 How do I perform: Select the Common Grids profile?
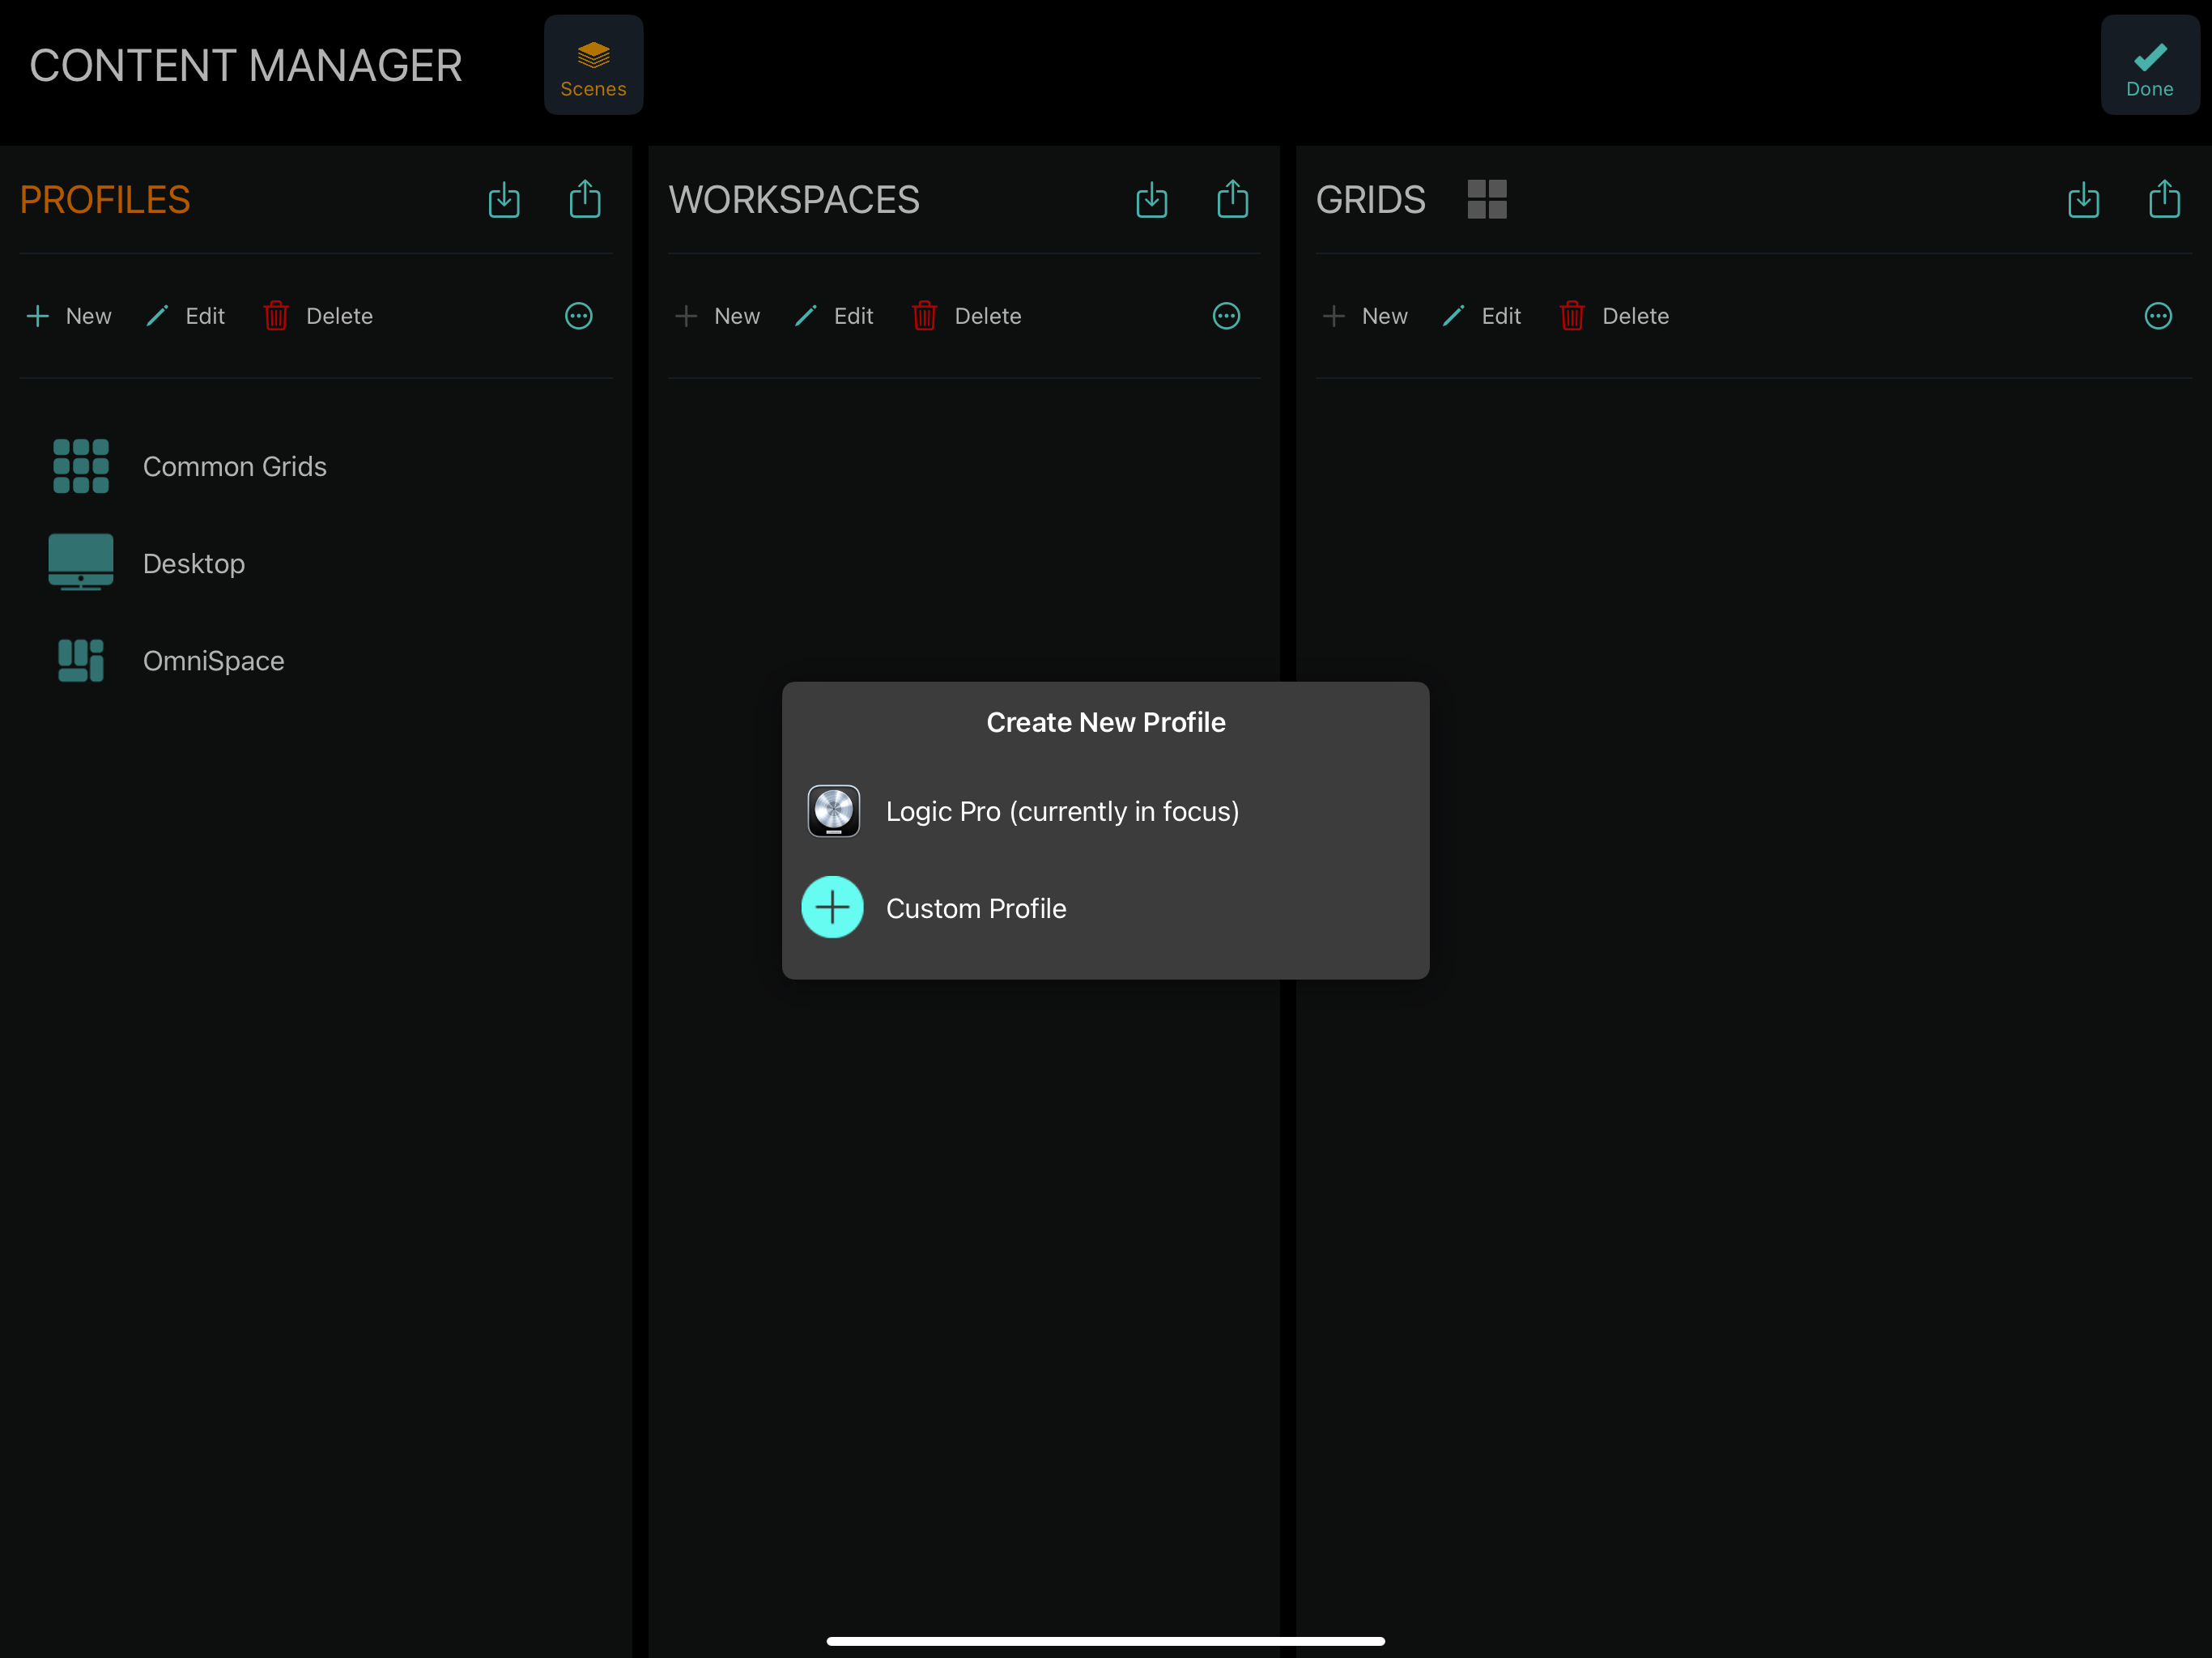click(x=233, y=466)
